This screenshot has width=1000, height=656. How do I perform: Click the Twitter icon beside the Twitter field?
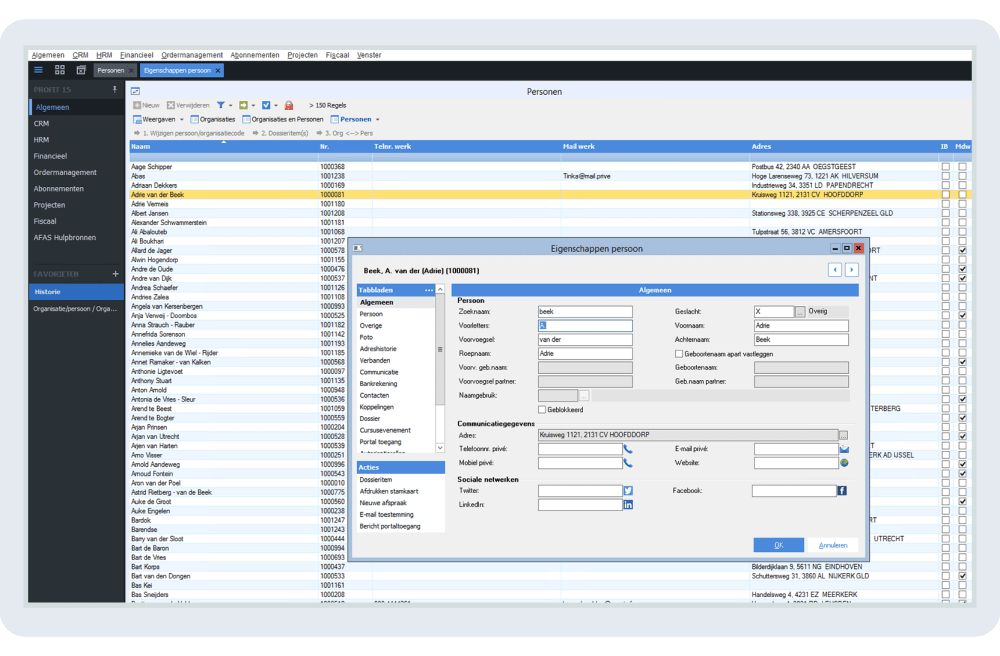click(628, 491)
